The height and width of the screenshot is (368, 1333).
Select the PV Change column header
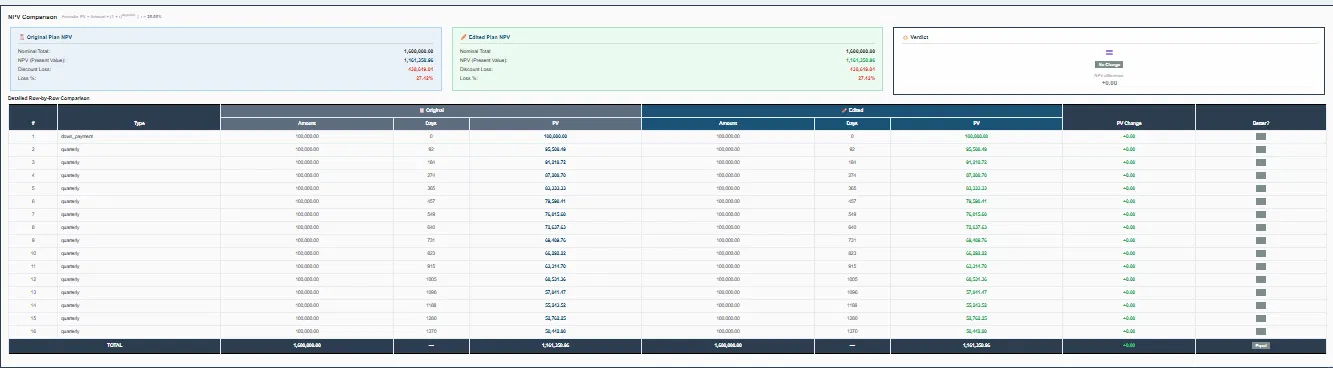point(1128,123)
